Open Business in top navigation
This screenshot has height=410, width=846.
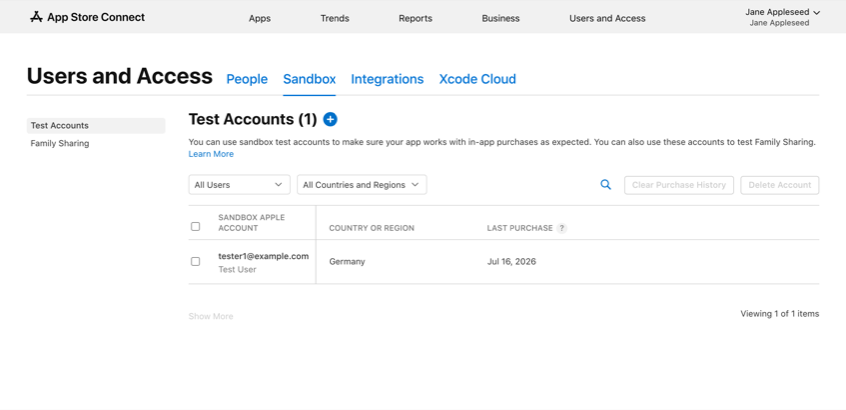[501, 18]
